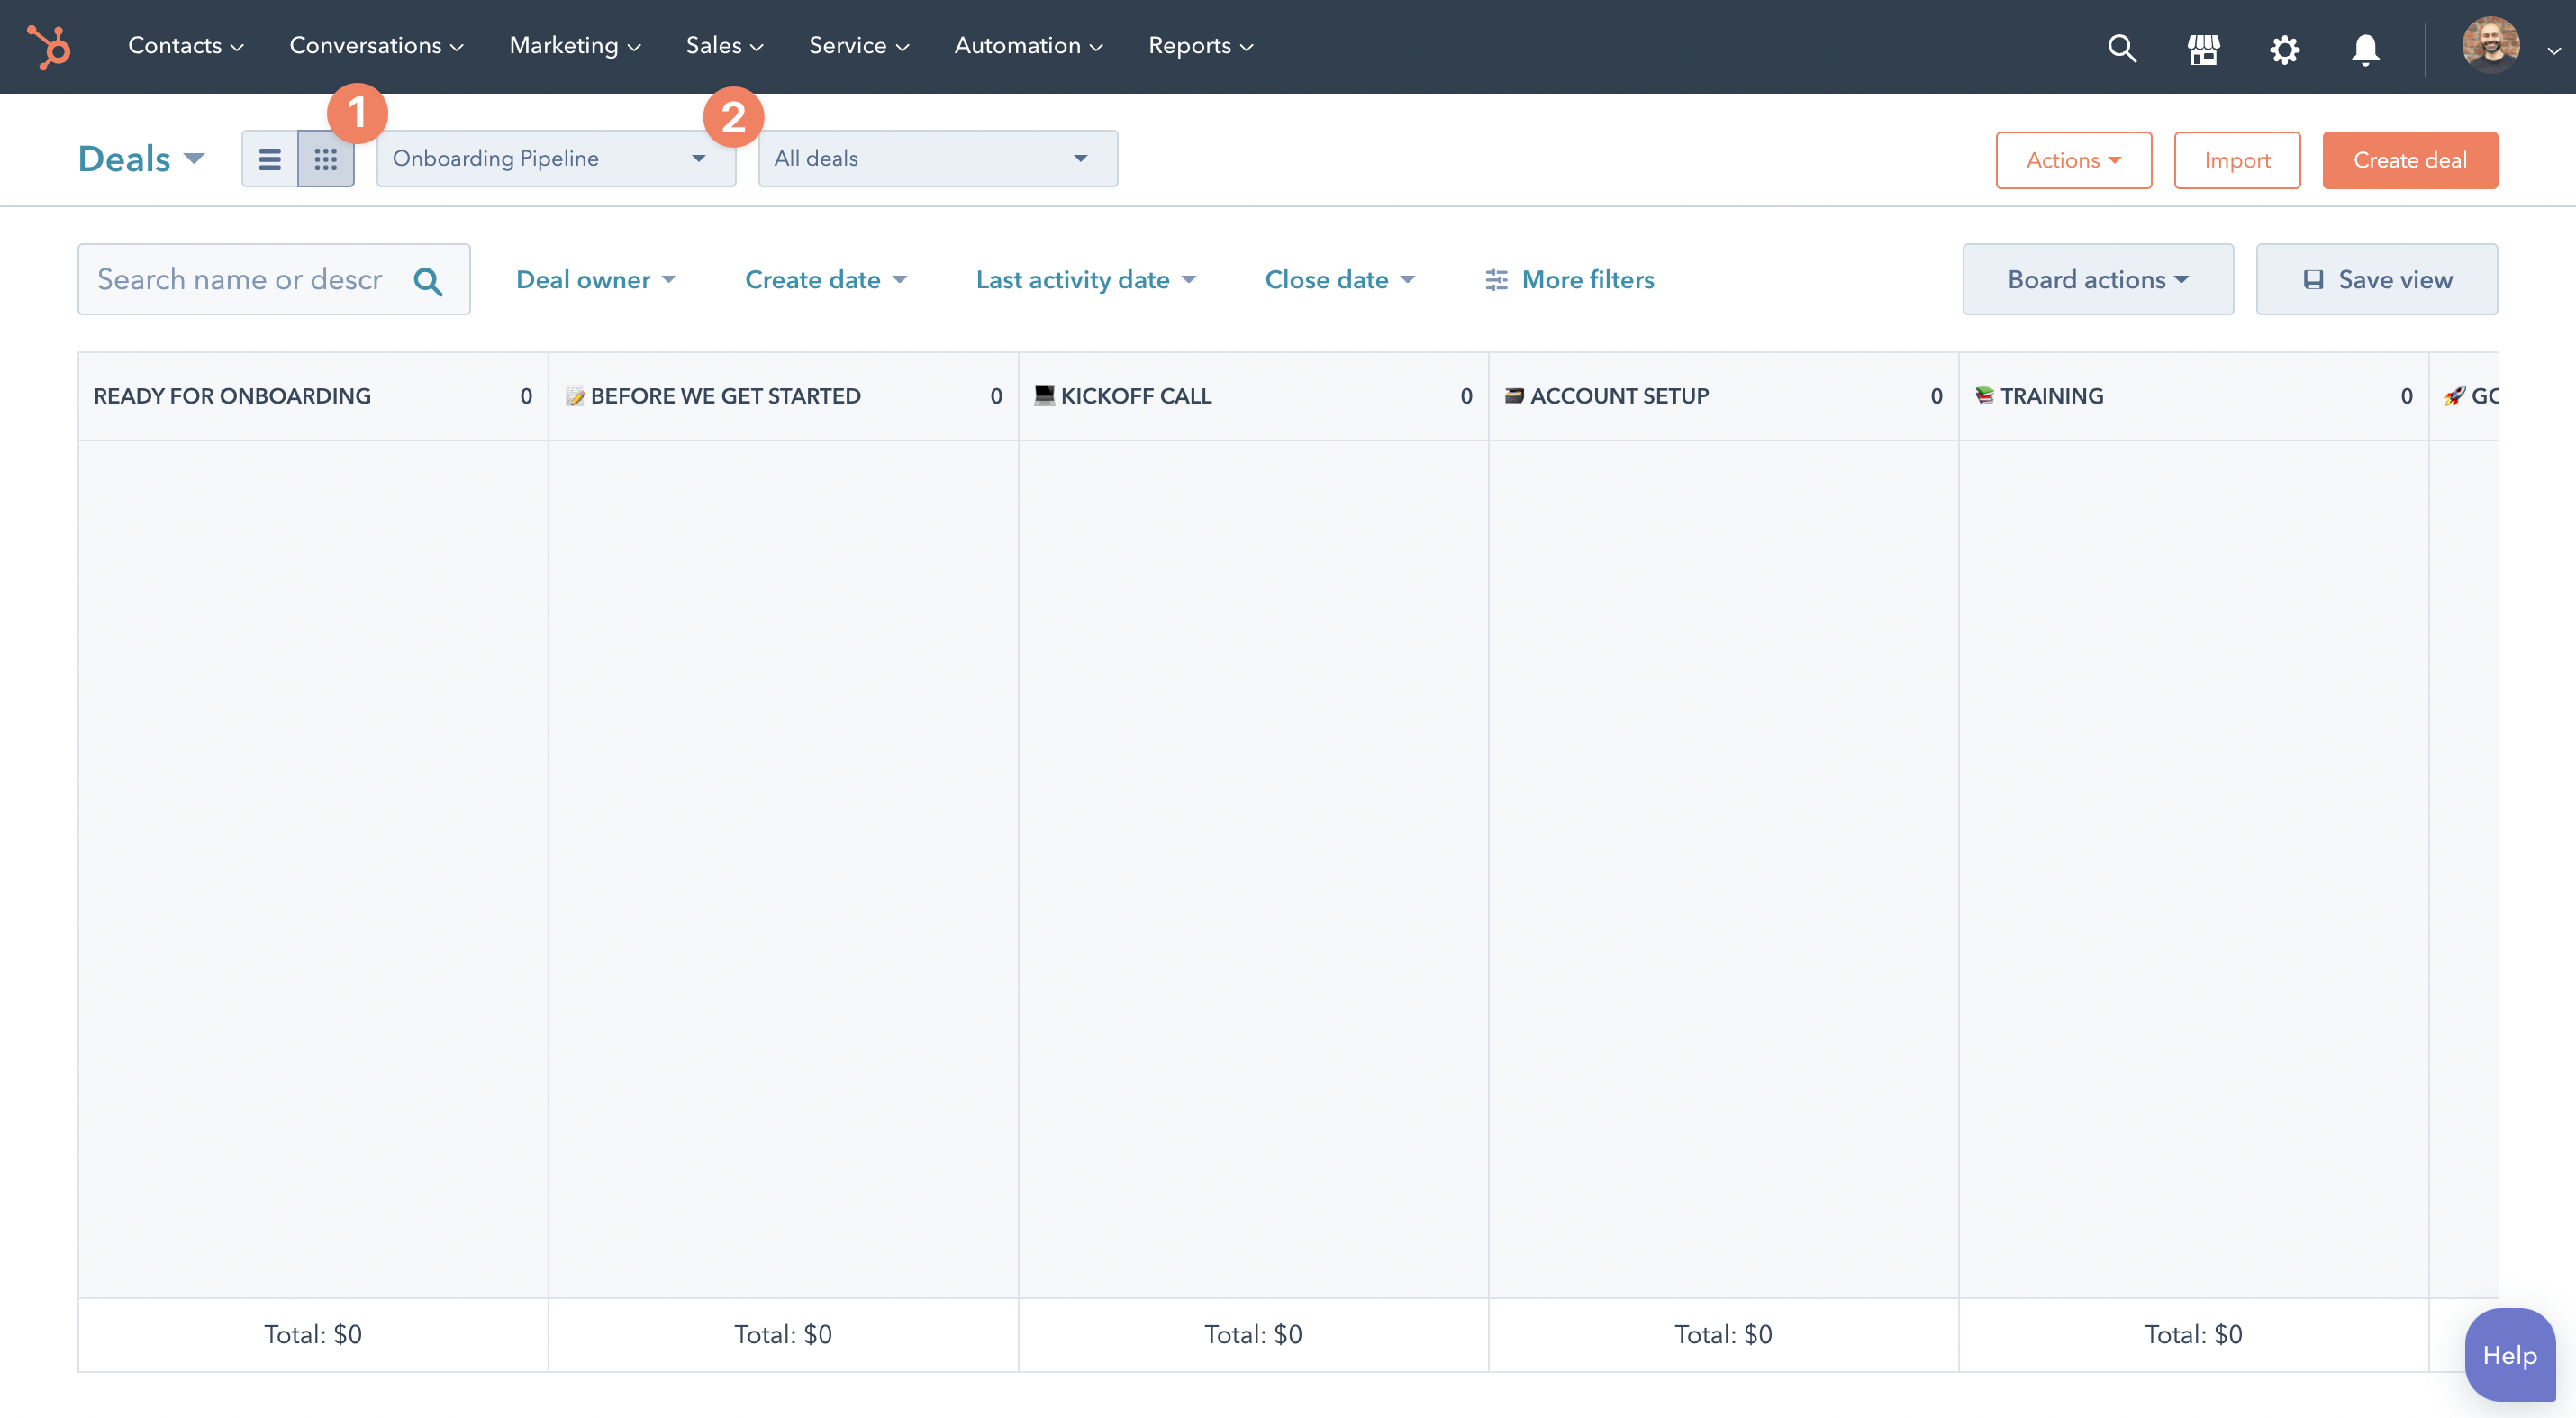
Task: Open the Contacts menu
Action: [x=185, y=46]
